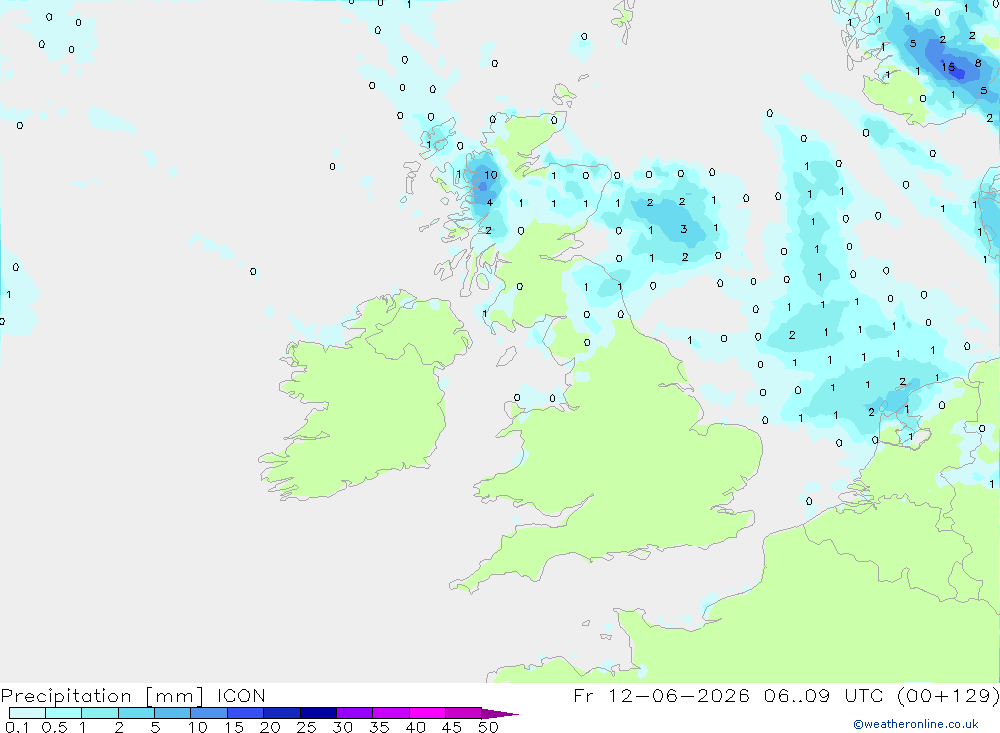The image size is (1000, 733).
Task: Click the '35' legend scale label
Action: pos(379,727)
